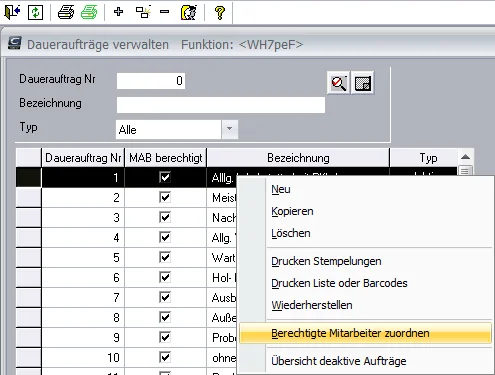Click Daueraufträge number cell 9

tap(83, 337)
